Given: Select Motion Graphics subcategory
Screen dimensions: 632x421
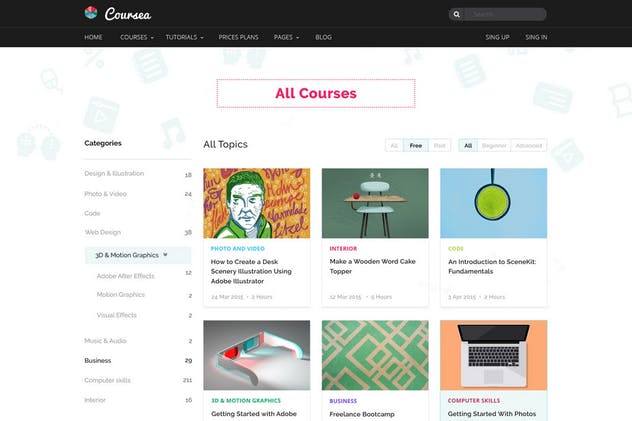Looking at the screenshot, I should tap(121, 294).
